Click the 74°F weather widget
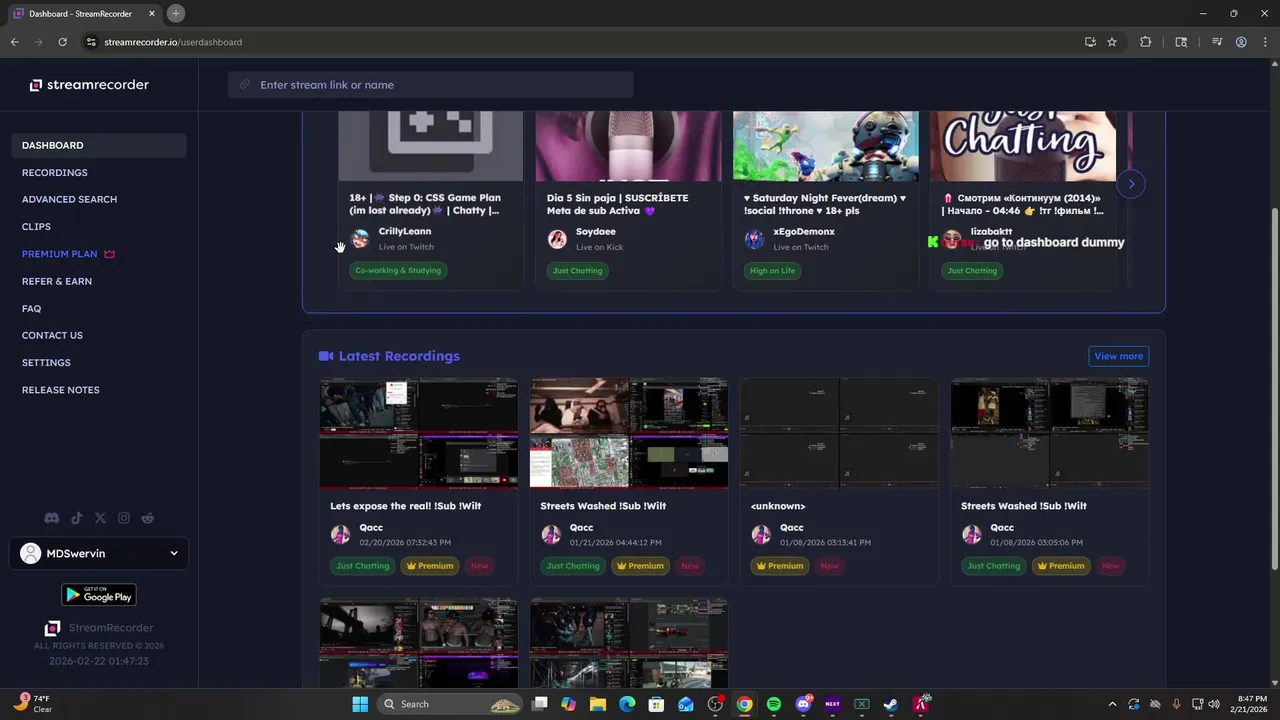The width and height of the screenshot is (1280, 720). click(32, 704)
